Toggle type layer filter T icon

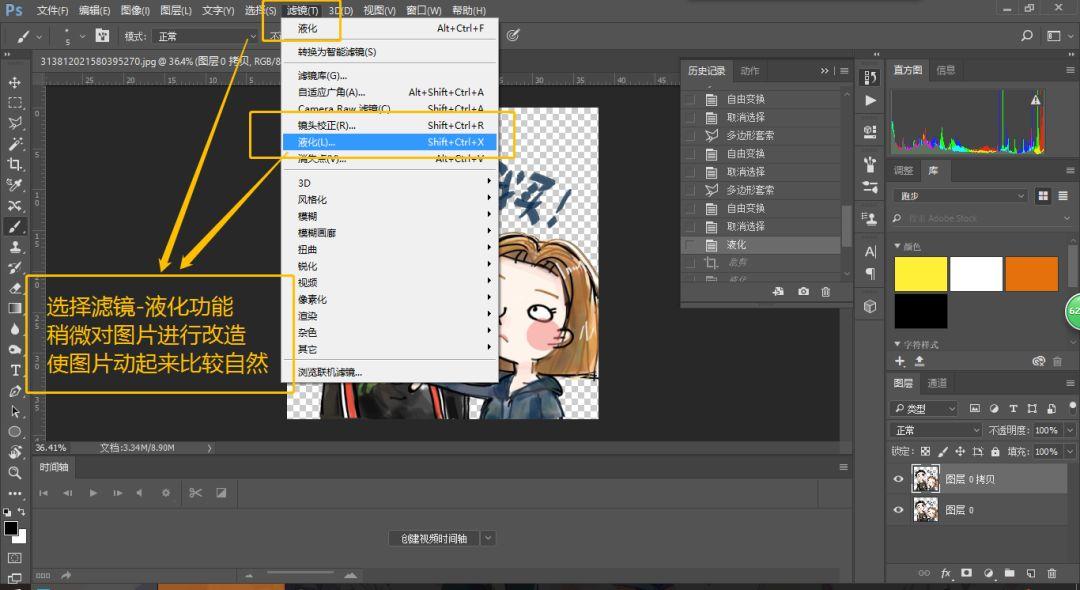point(1012,408)
